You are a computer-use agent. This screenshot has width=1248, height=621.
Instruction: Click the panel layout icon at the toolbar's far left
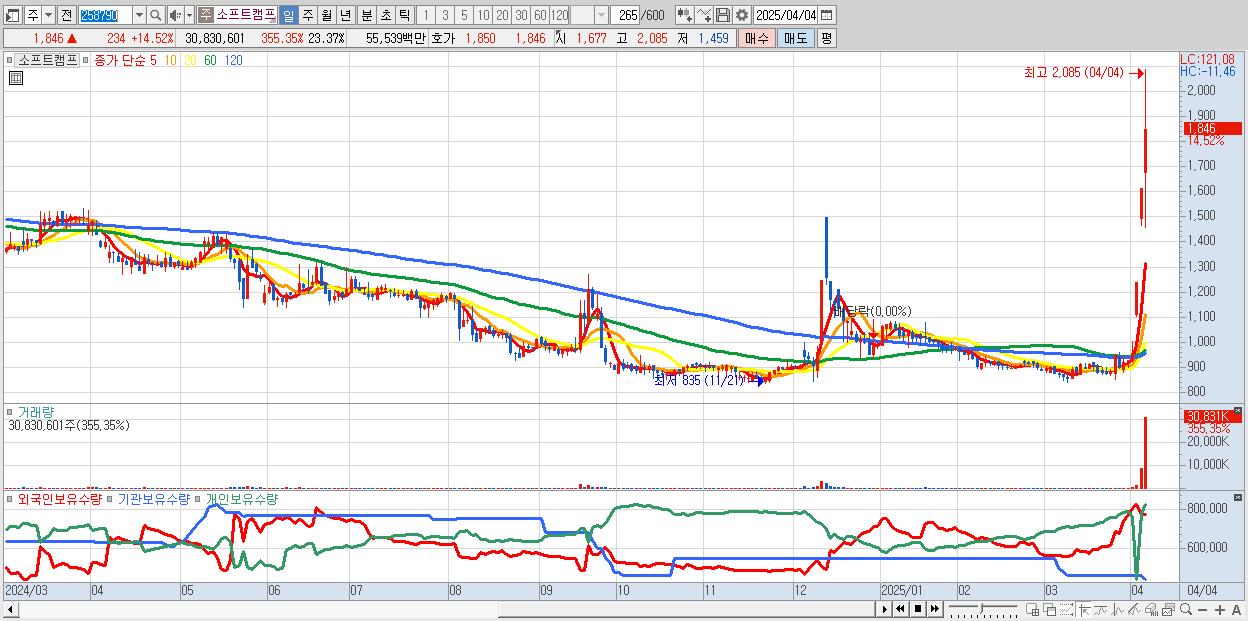(x=13, y=15)
